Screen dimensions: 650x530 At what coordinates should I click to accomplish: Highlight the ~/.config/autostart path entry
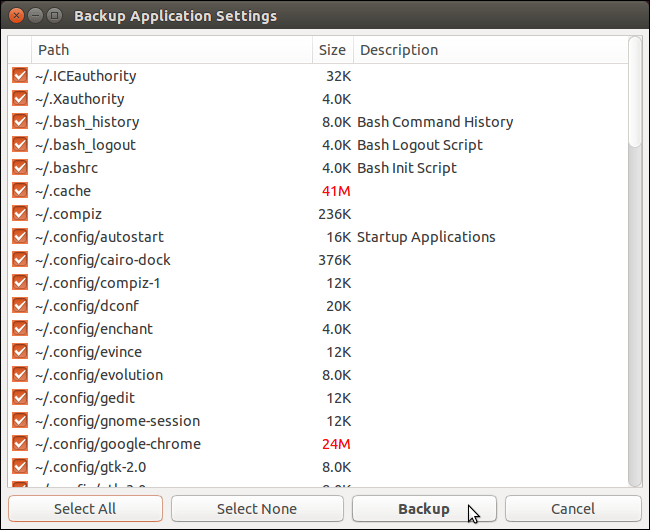98,237
